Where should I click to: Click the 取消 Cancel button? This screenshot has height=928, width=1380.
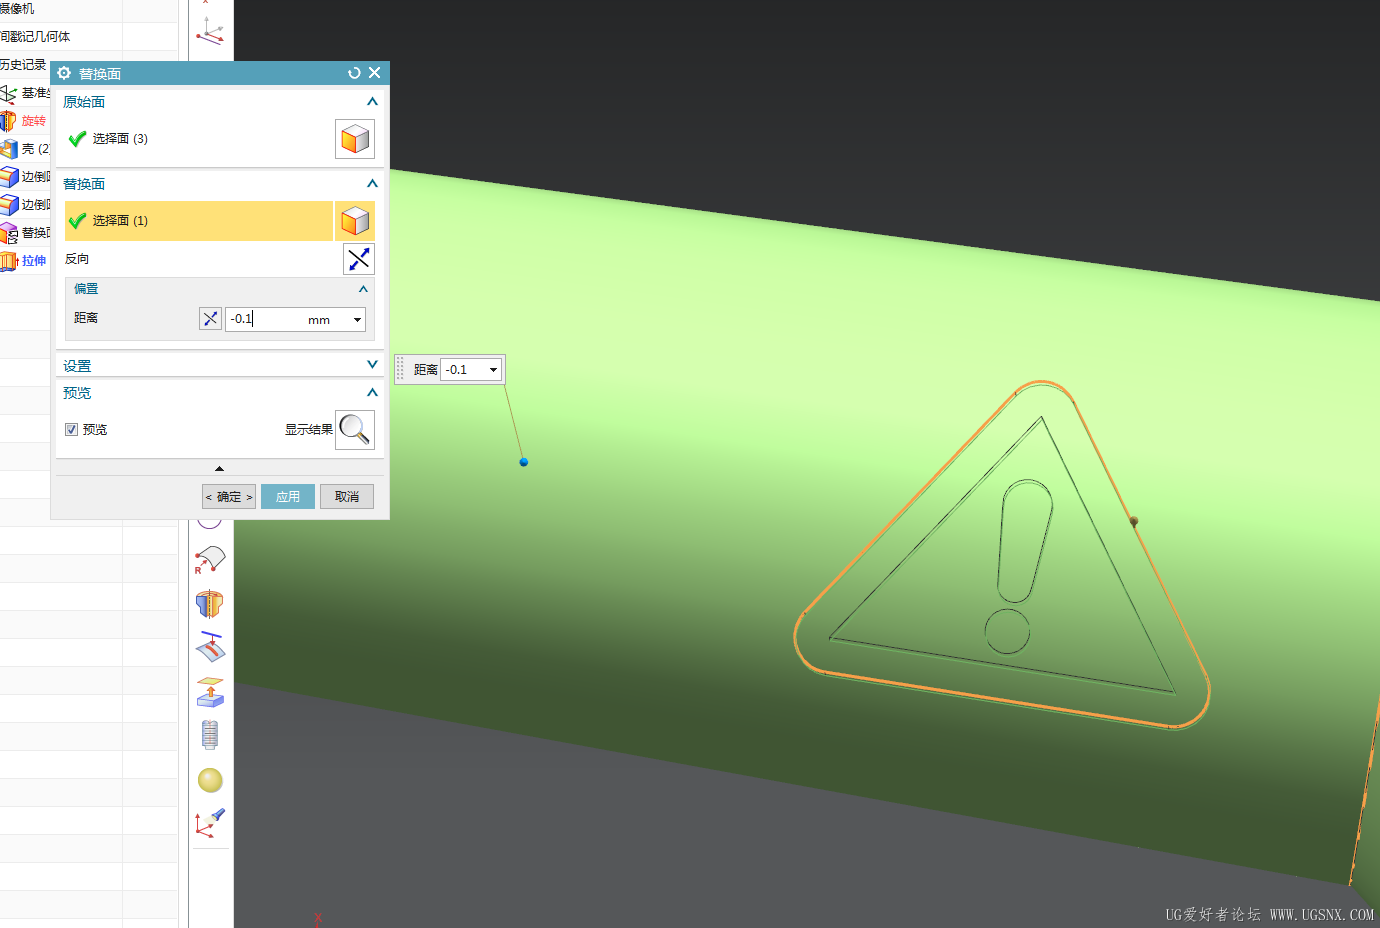pyautogui.click(x=347, y=497)
